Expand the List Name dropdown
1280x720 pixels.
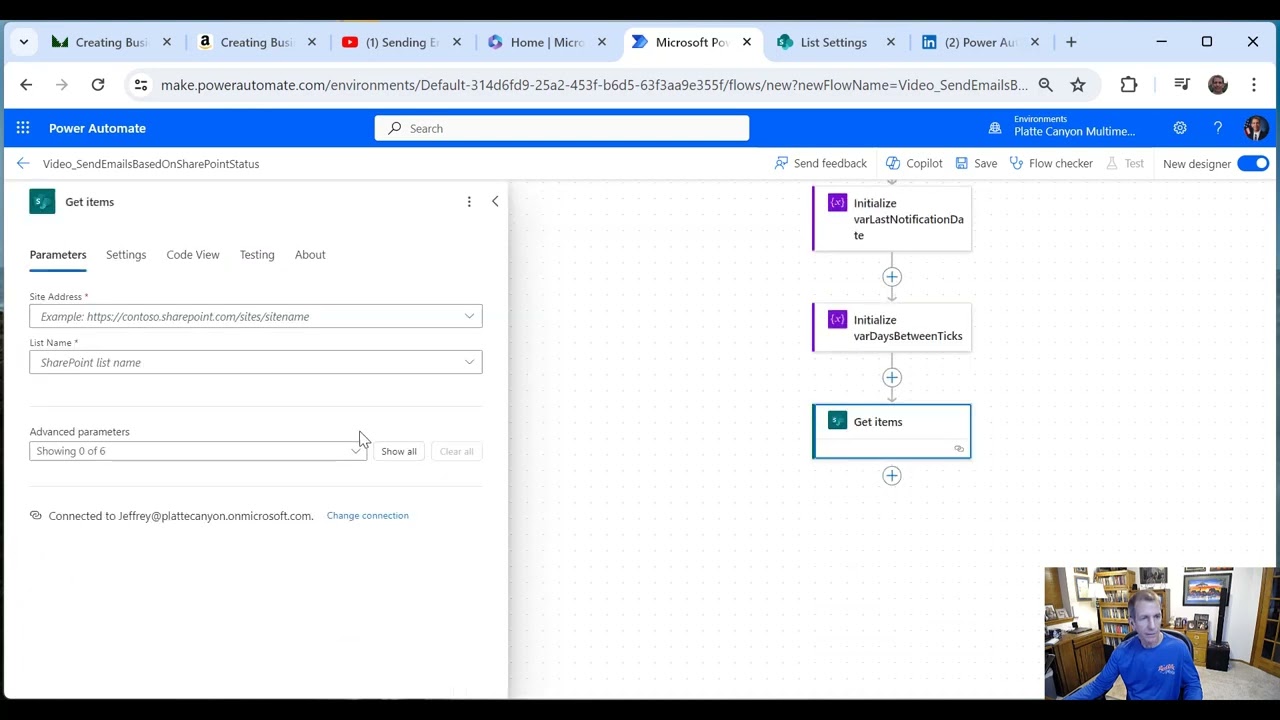469,362
